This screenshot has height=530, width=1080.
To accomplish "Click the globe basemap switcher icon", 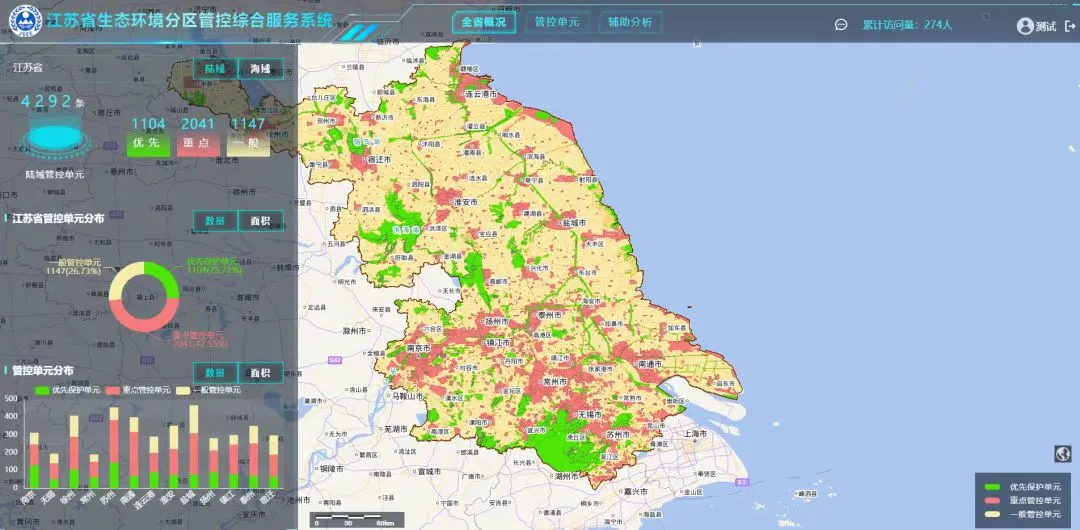I will (x=1062, y=454).
